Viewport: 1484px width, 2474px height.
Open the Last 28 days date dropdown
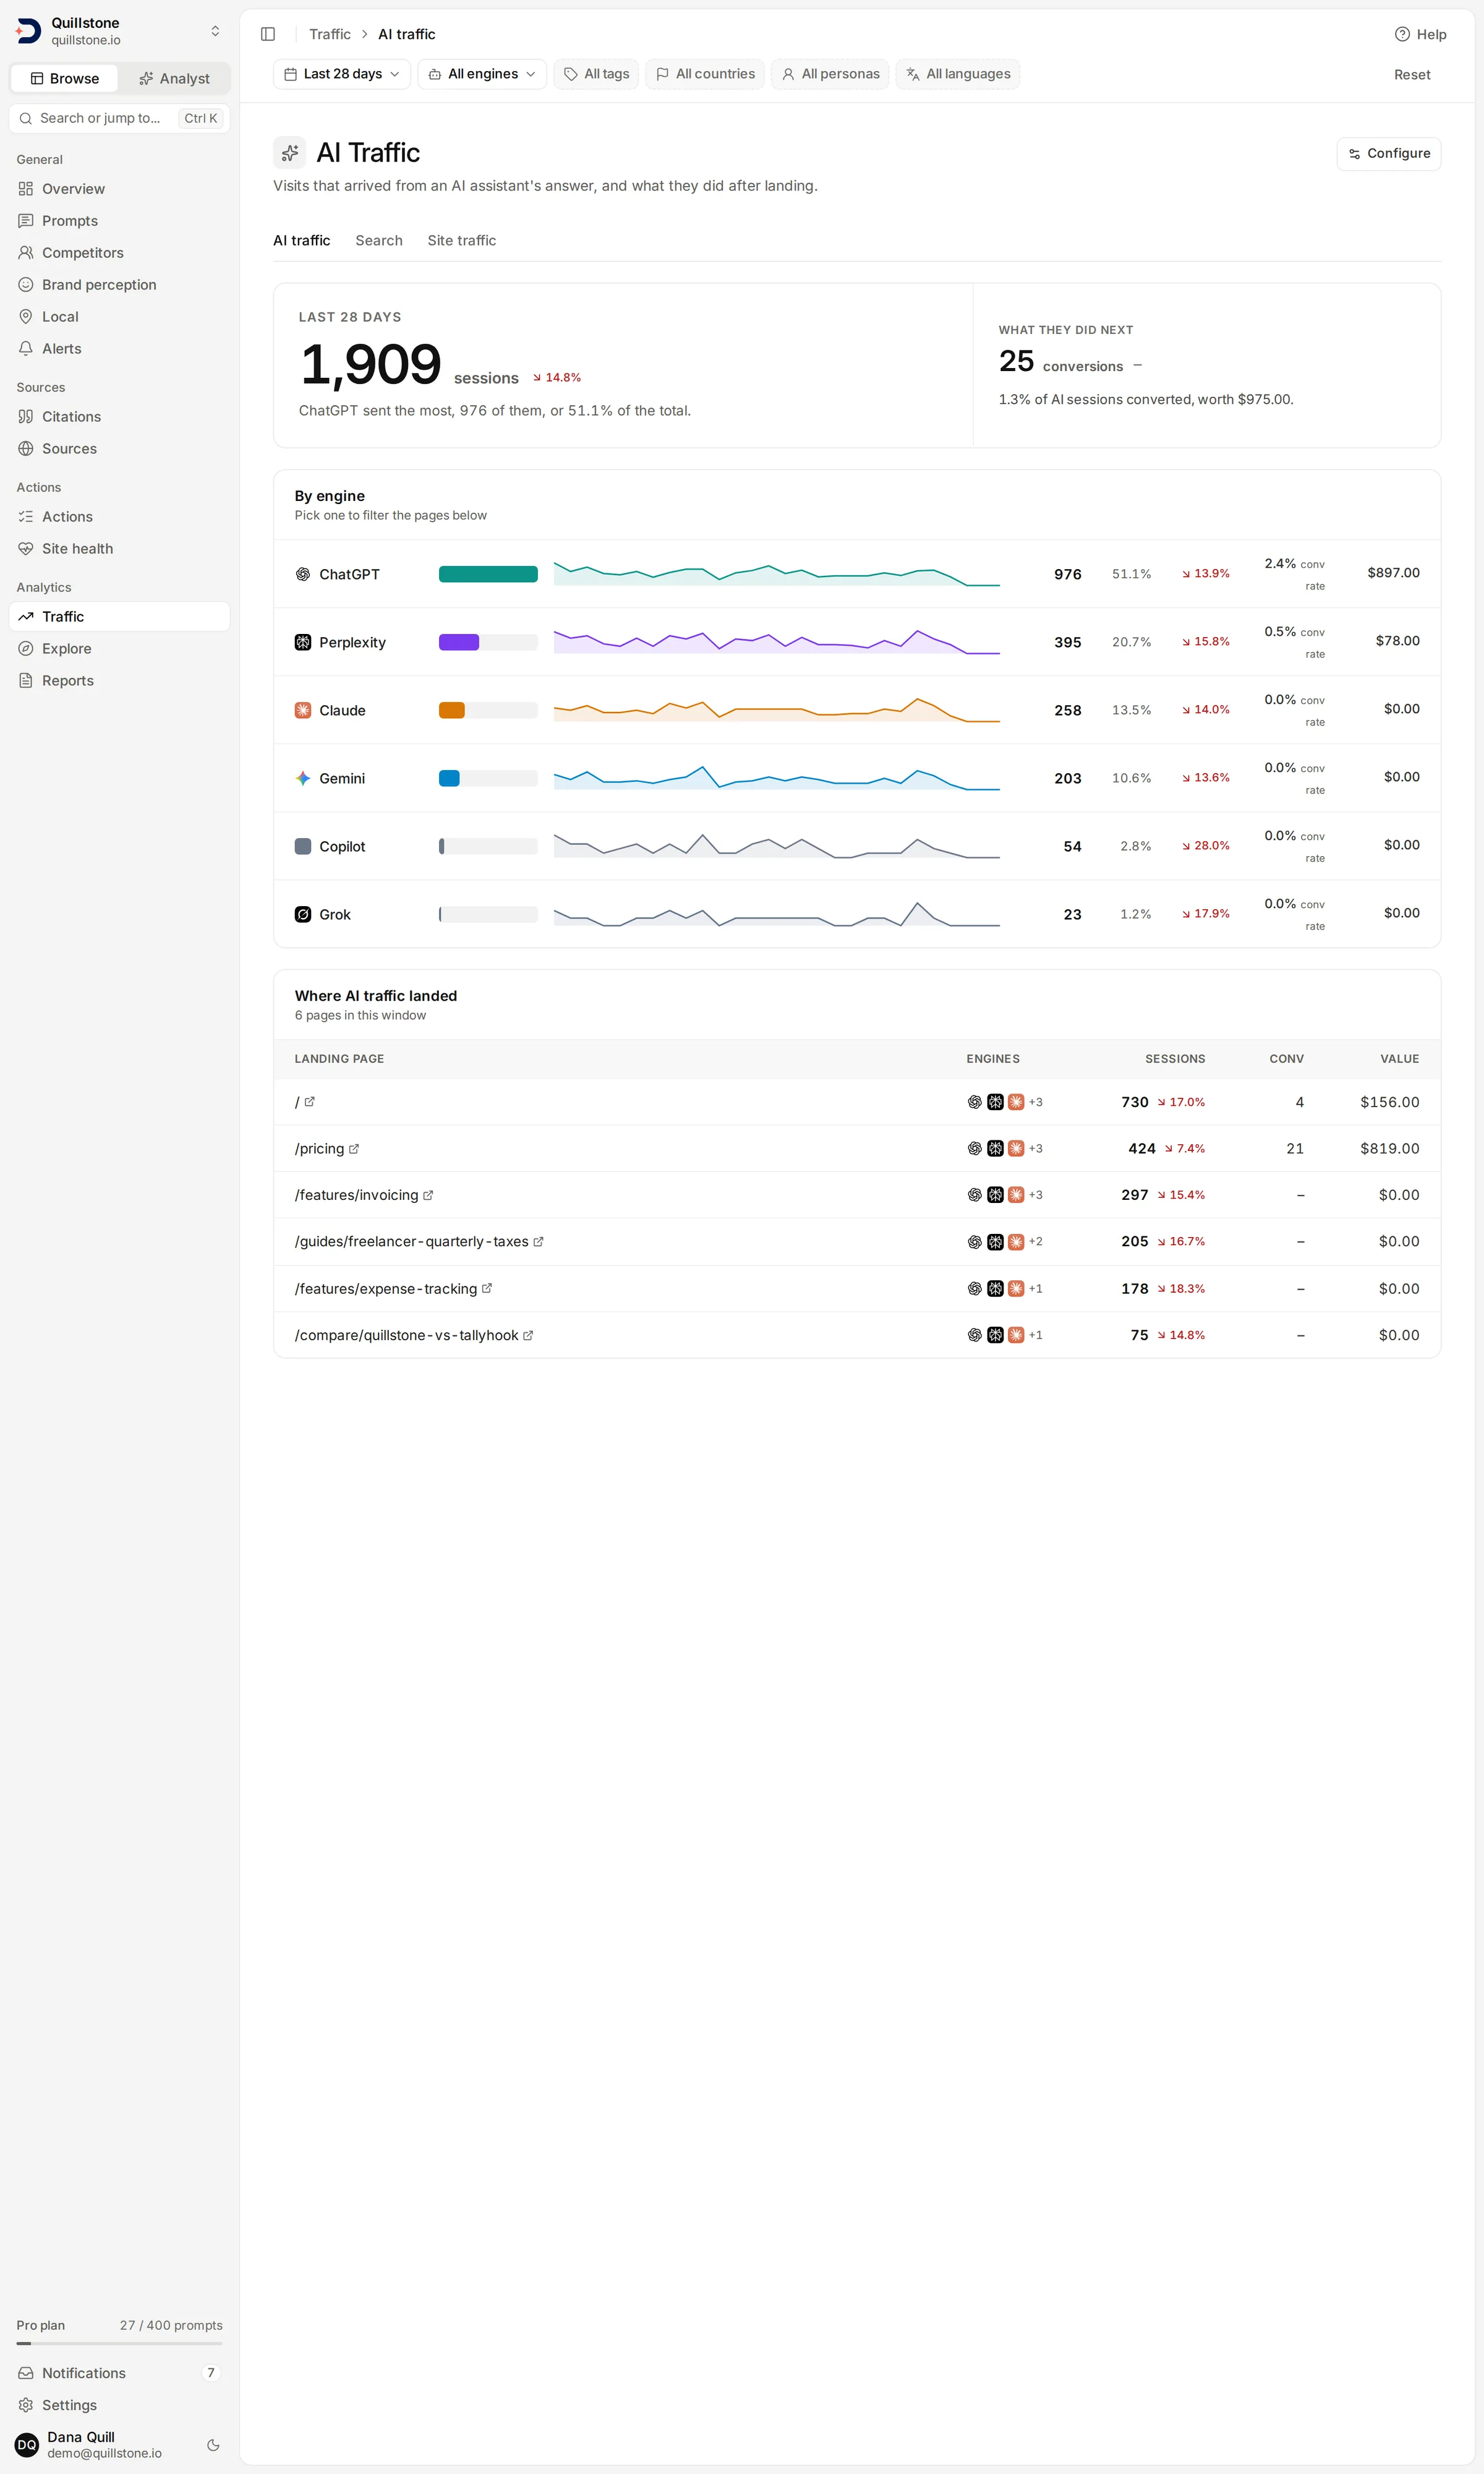coord(342,74)
